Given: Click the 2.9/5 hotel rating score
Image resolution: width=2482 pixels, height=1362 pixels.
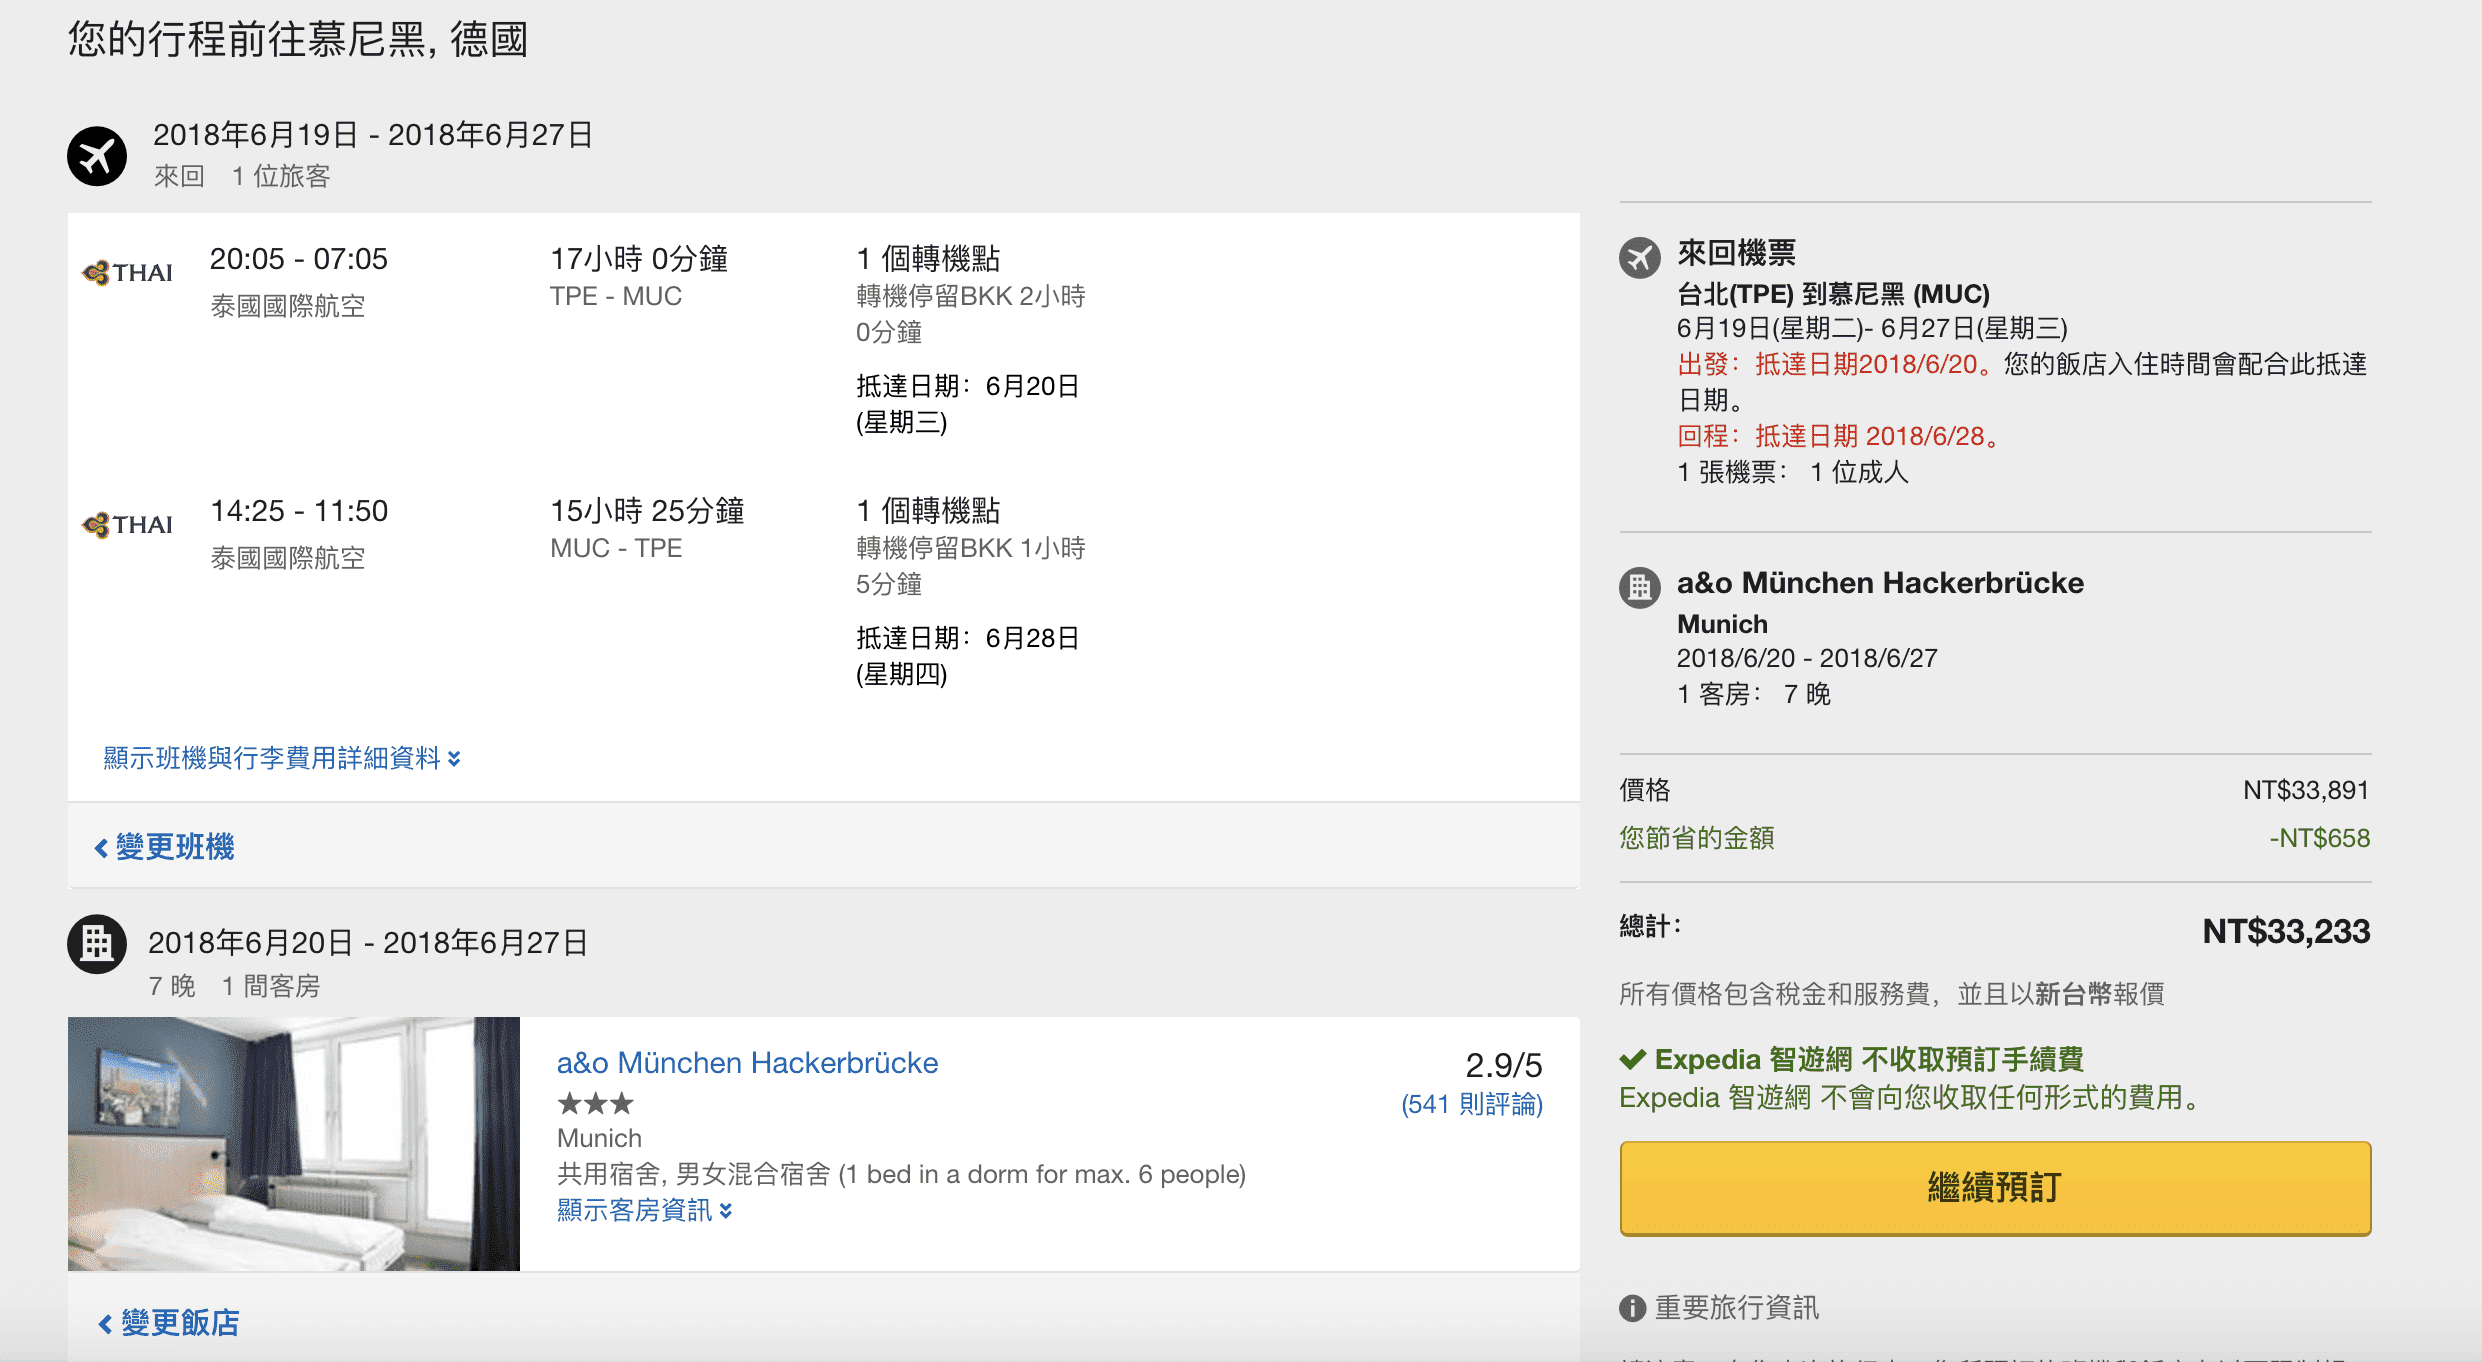Looking at the screenshot, I should click(x=1503, y=1064).
